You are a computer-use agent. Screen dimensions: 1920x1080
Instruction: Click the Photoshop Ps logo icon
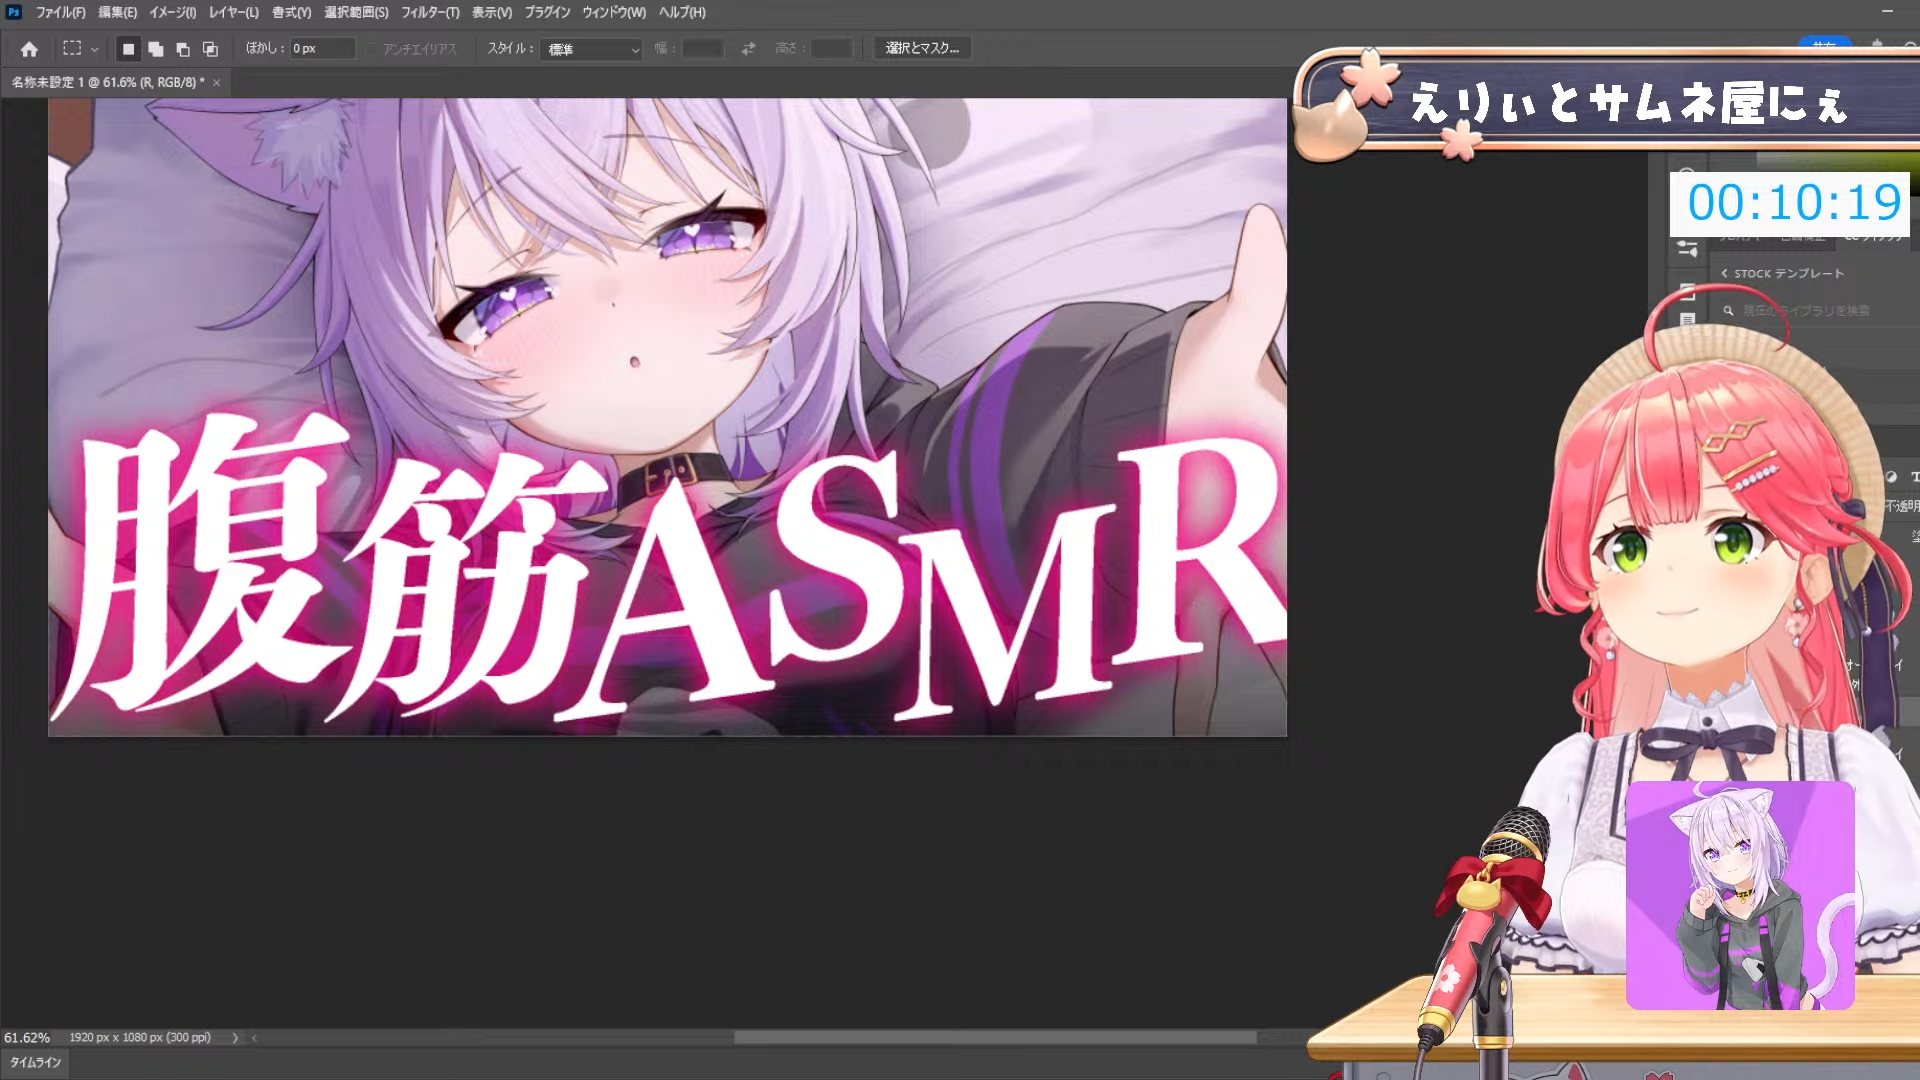14,12
